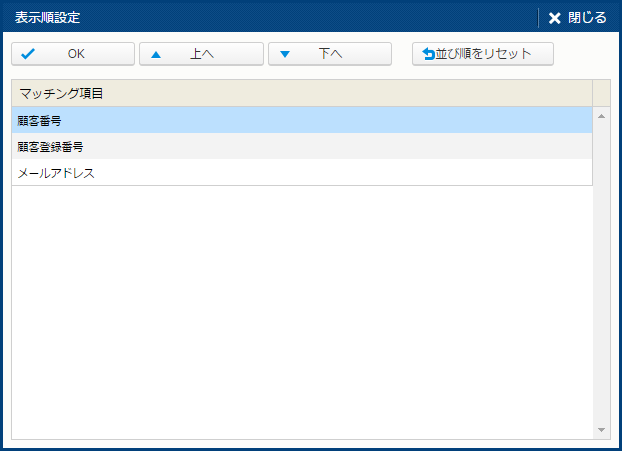Image resolution: width=622 pixels, height=451 pixels.
Task: Reset the sort order with 並び順をリセット
Action: click(x=483, y=54)
